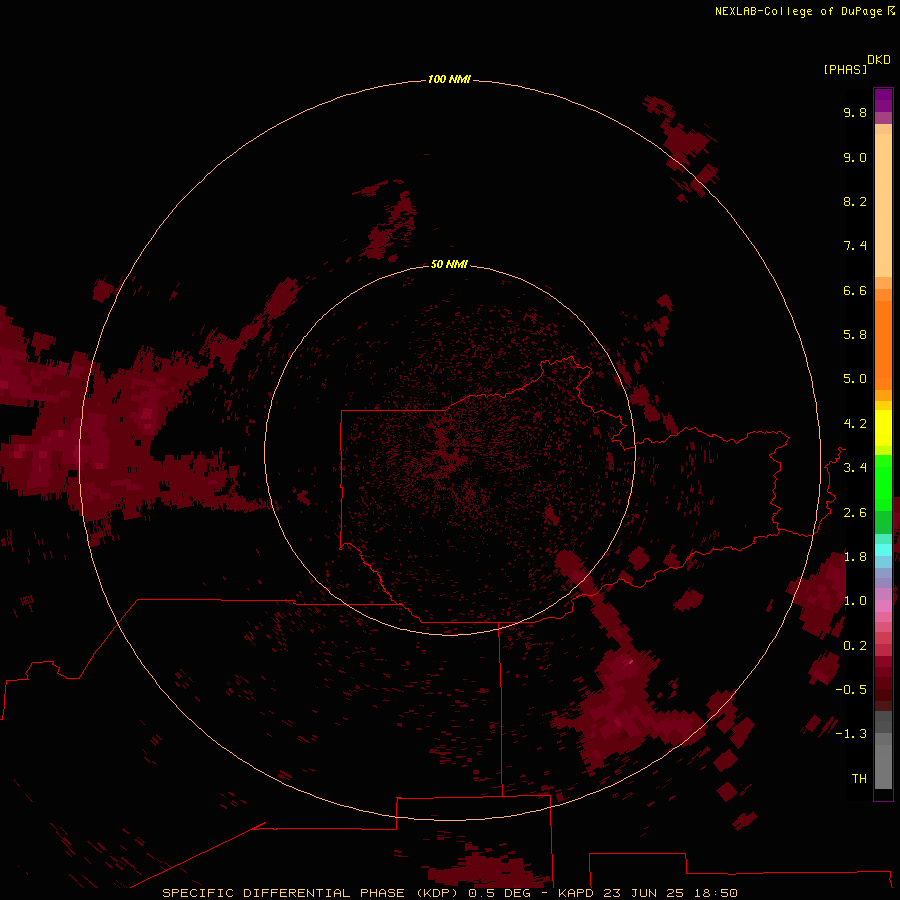Click the -0.5 scale value
This screenshot has height=900, width=900.
pos(851,690)
